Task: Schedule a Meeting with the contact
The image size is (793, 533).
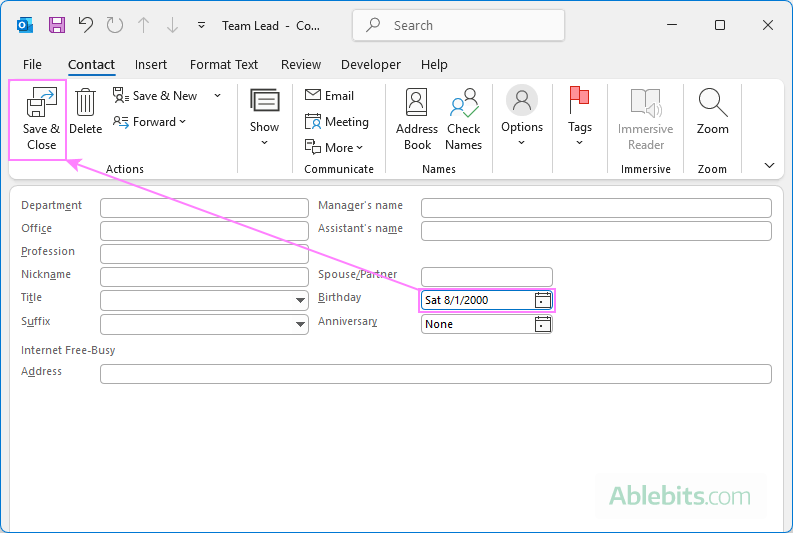Action: [x=337, y=122]
